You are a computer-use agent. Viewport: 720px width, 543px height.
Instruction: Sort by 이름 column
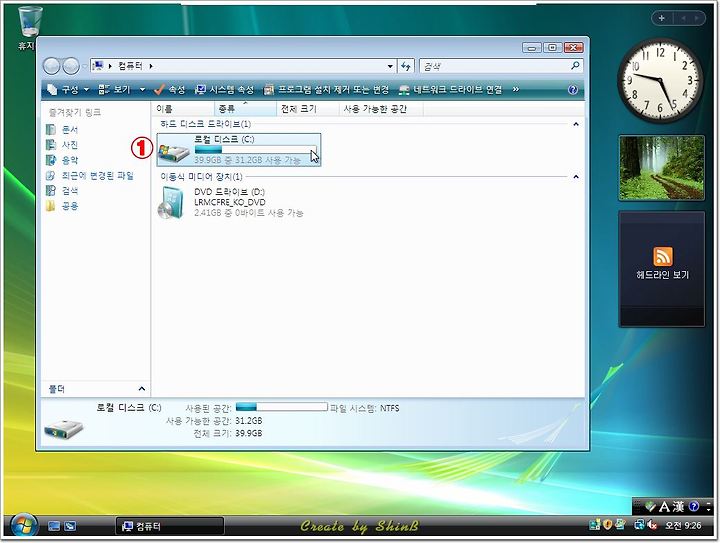click(x=183, y=109)
